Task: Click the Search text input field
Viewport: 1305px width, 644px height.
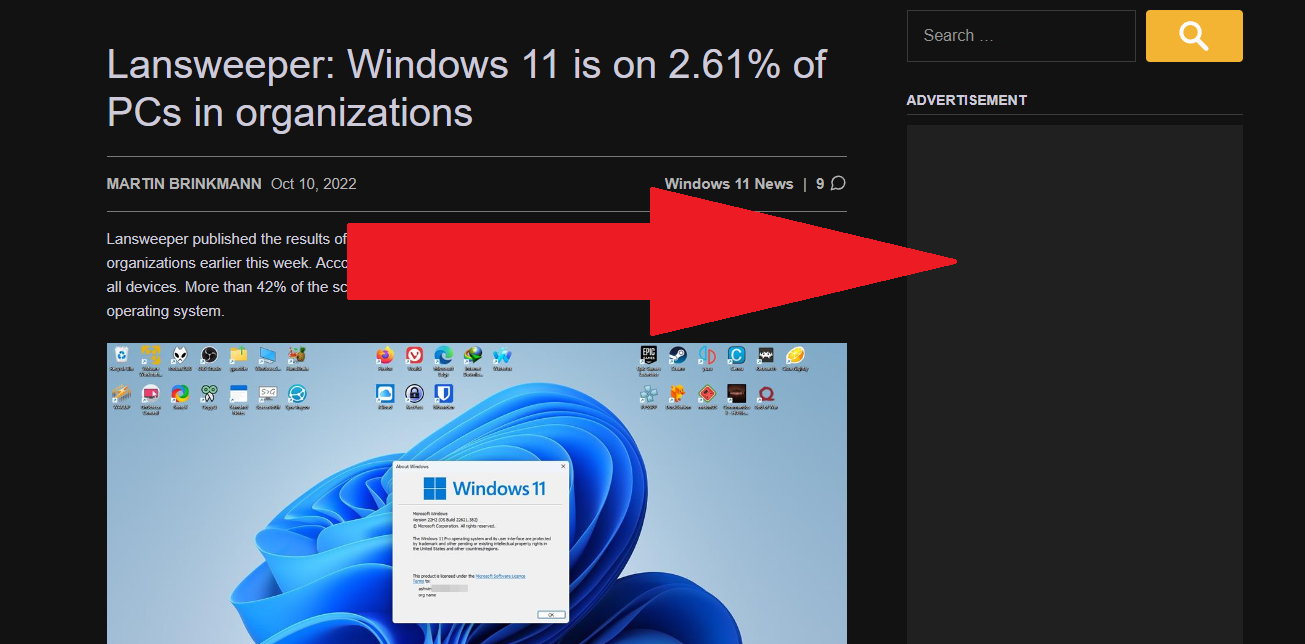Action: point(1021,36)
